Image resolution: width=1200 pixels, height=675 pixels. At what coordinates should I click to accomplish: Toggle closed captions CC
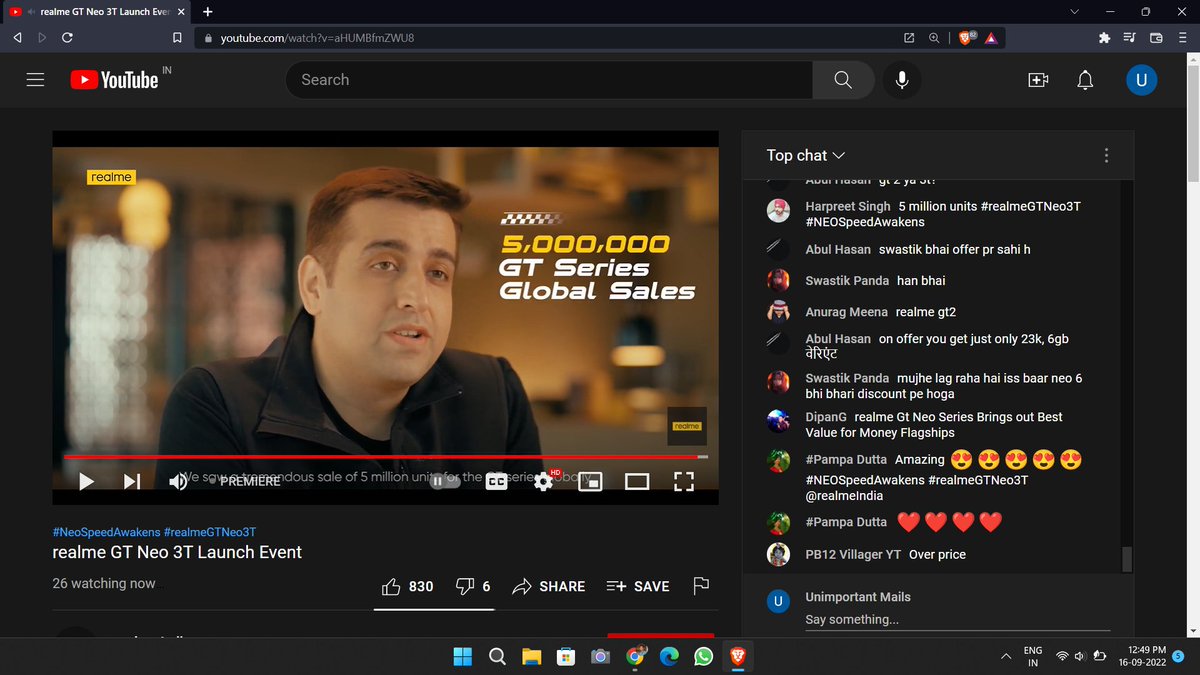click(x=496, y=481)
